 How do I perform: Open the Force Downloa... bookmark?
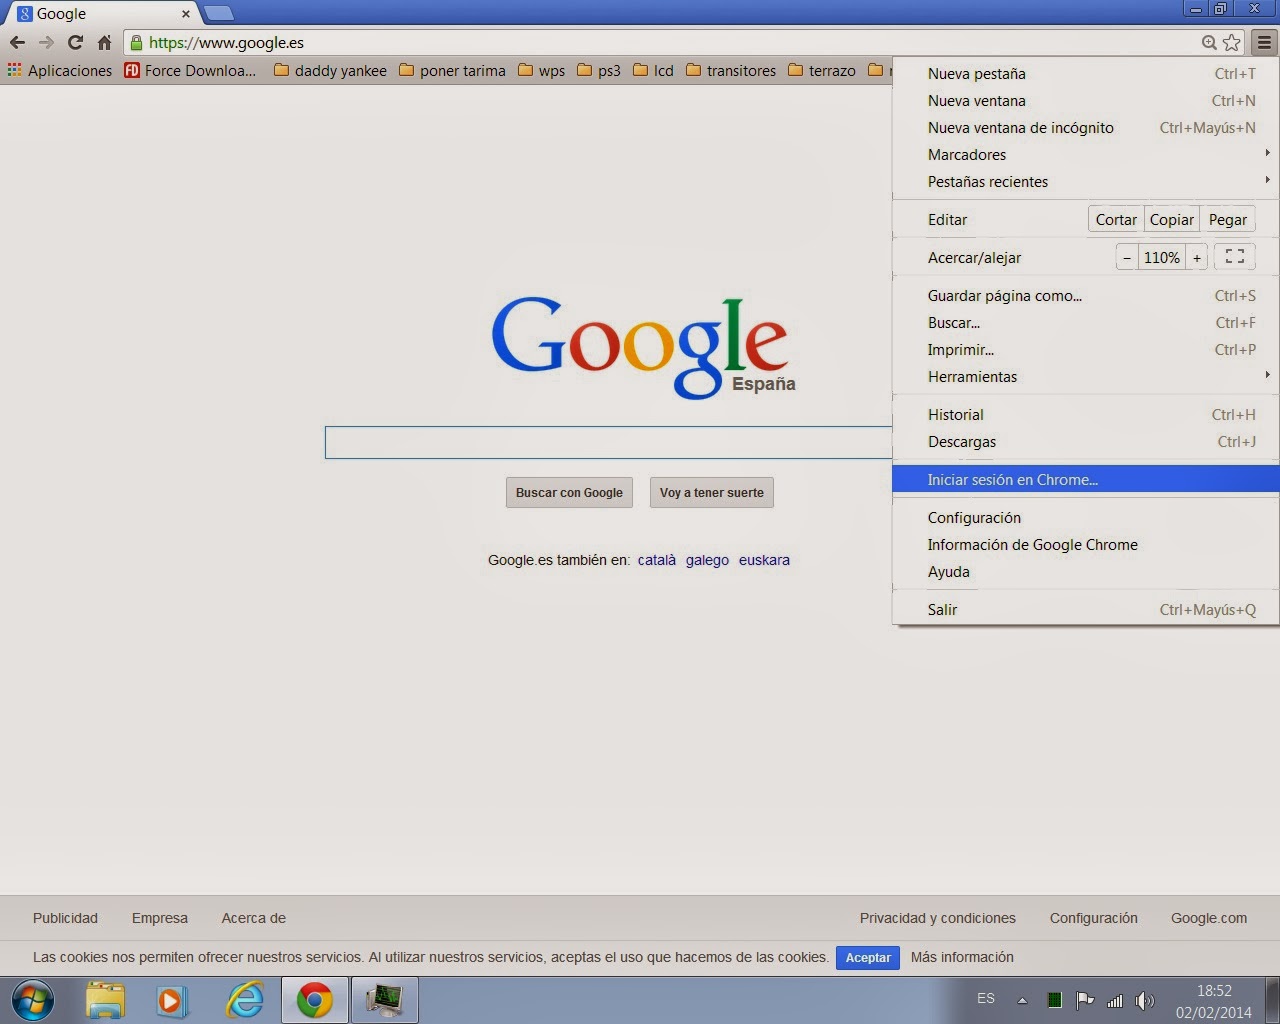(x=190, y=71)
